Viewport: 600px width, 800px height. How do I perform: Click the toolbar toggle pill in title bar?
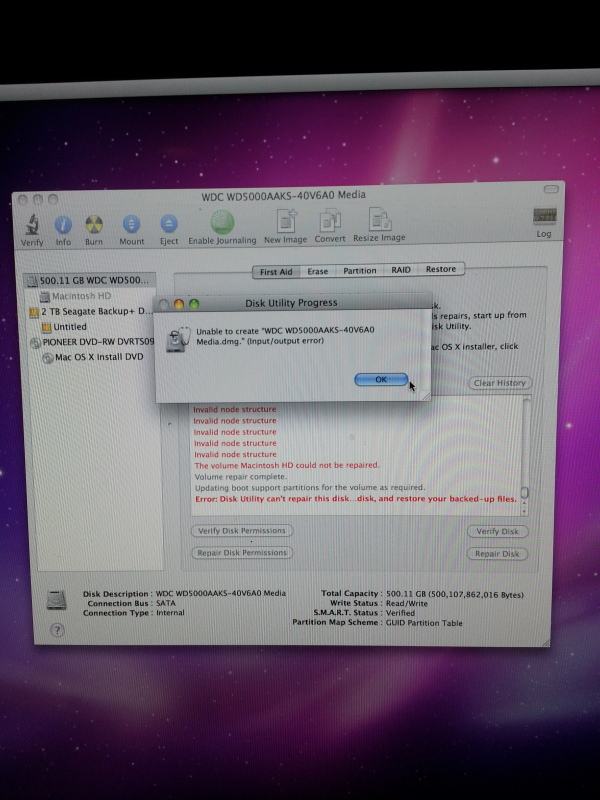coord(551,189)
